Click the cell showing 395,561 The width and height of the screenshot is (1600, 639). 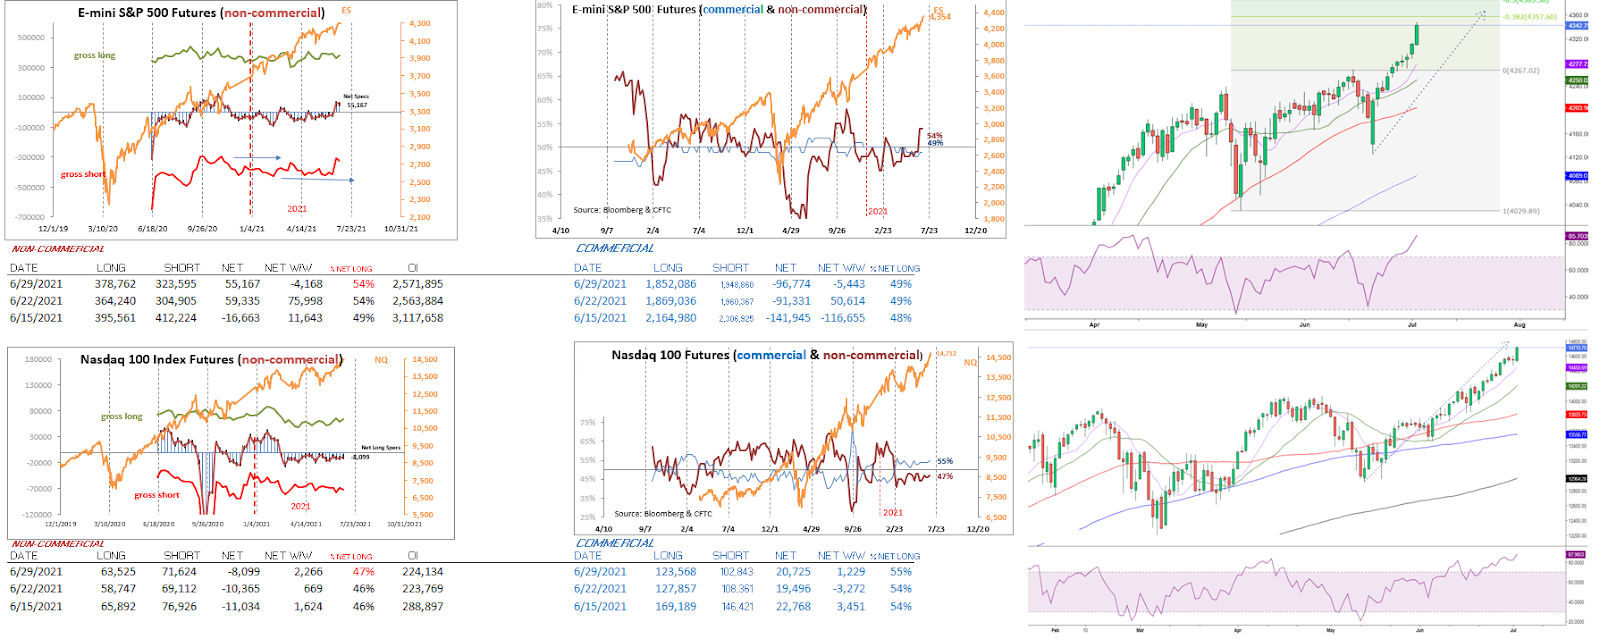(x=115, y=318)
